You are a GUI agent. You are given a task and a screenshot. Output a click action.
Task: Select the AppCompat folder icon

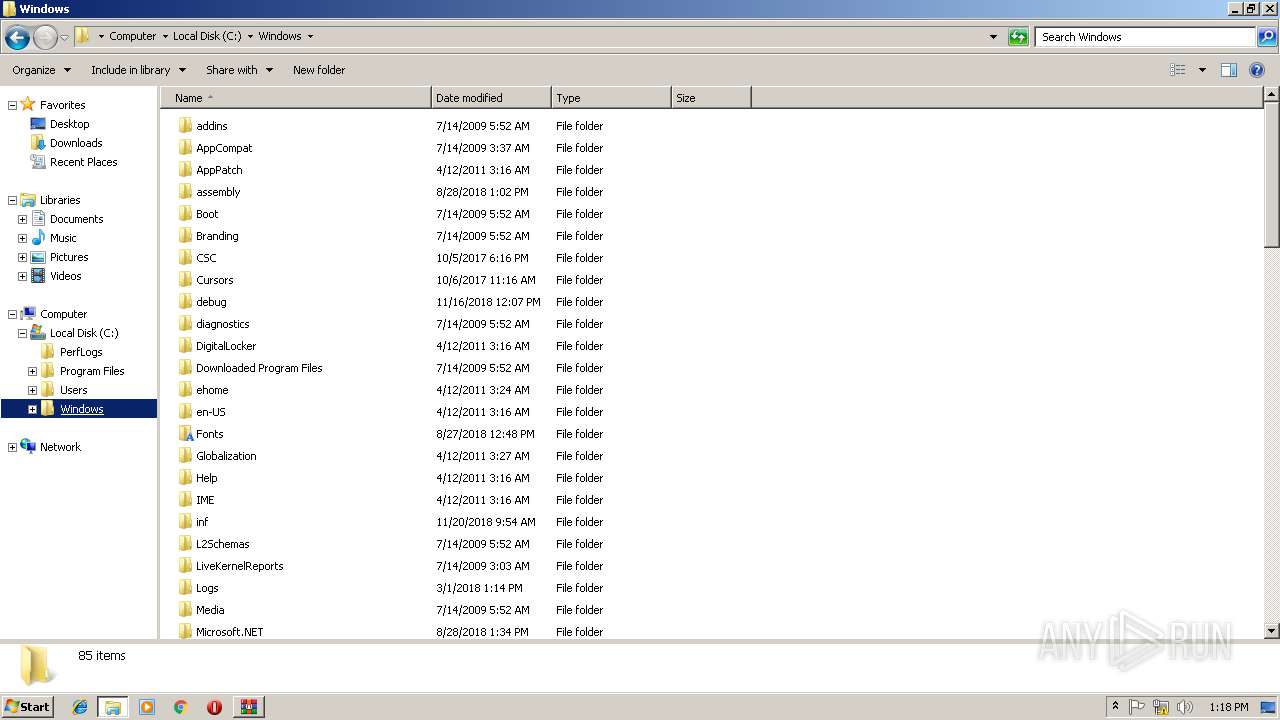pos(185,148)
